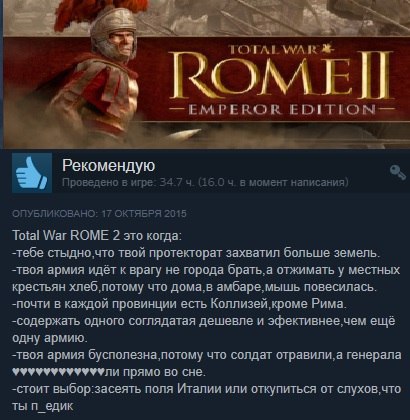The image size is (410, 420).
Task: Click the blue thumbs-up recommendation icon
Action: click(x=32, y=173)
